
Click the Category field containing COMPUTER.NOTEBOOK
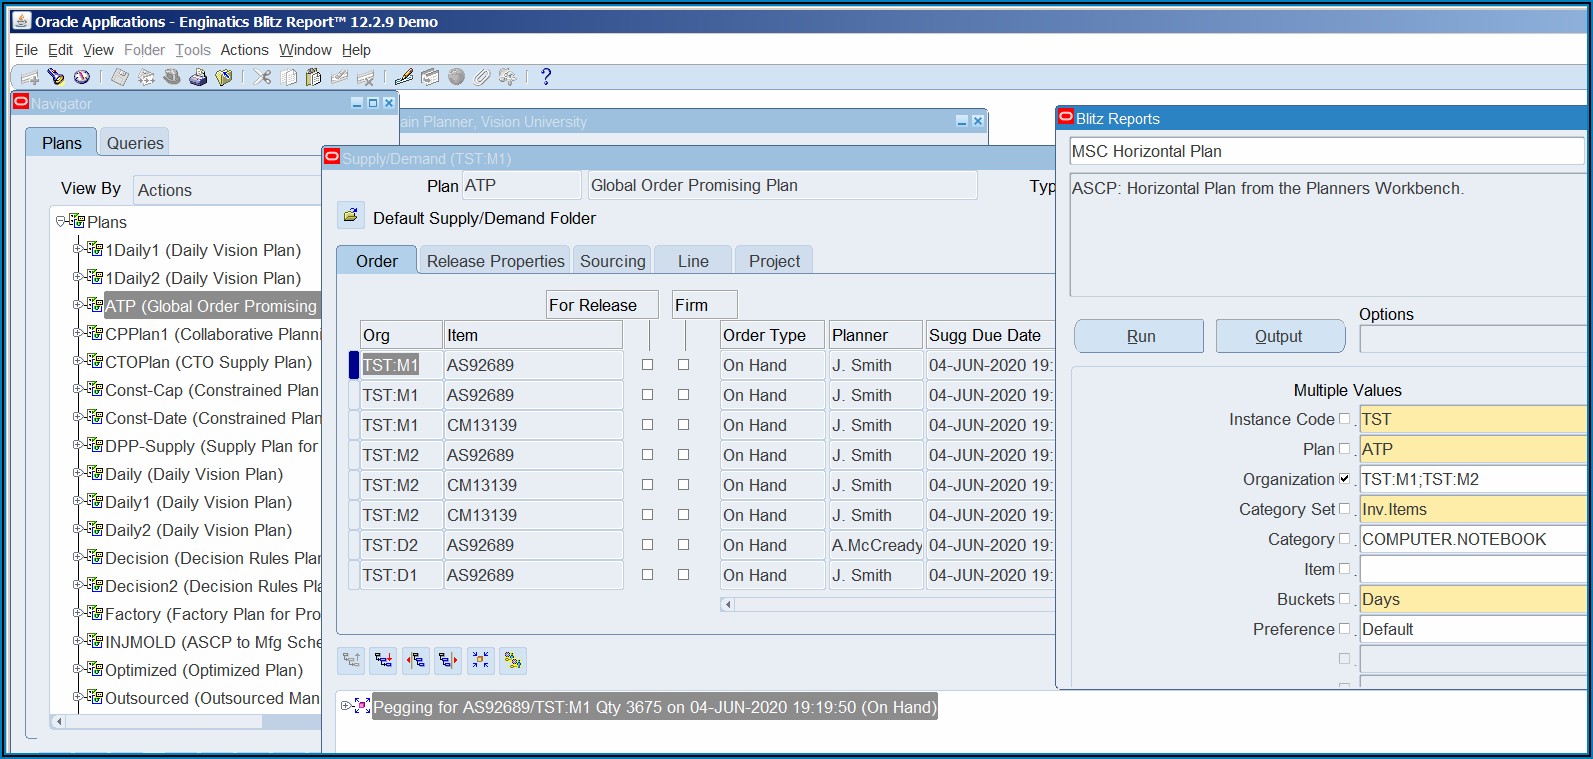(1472, 539)
